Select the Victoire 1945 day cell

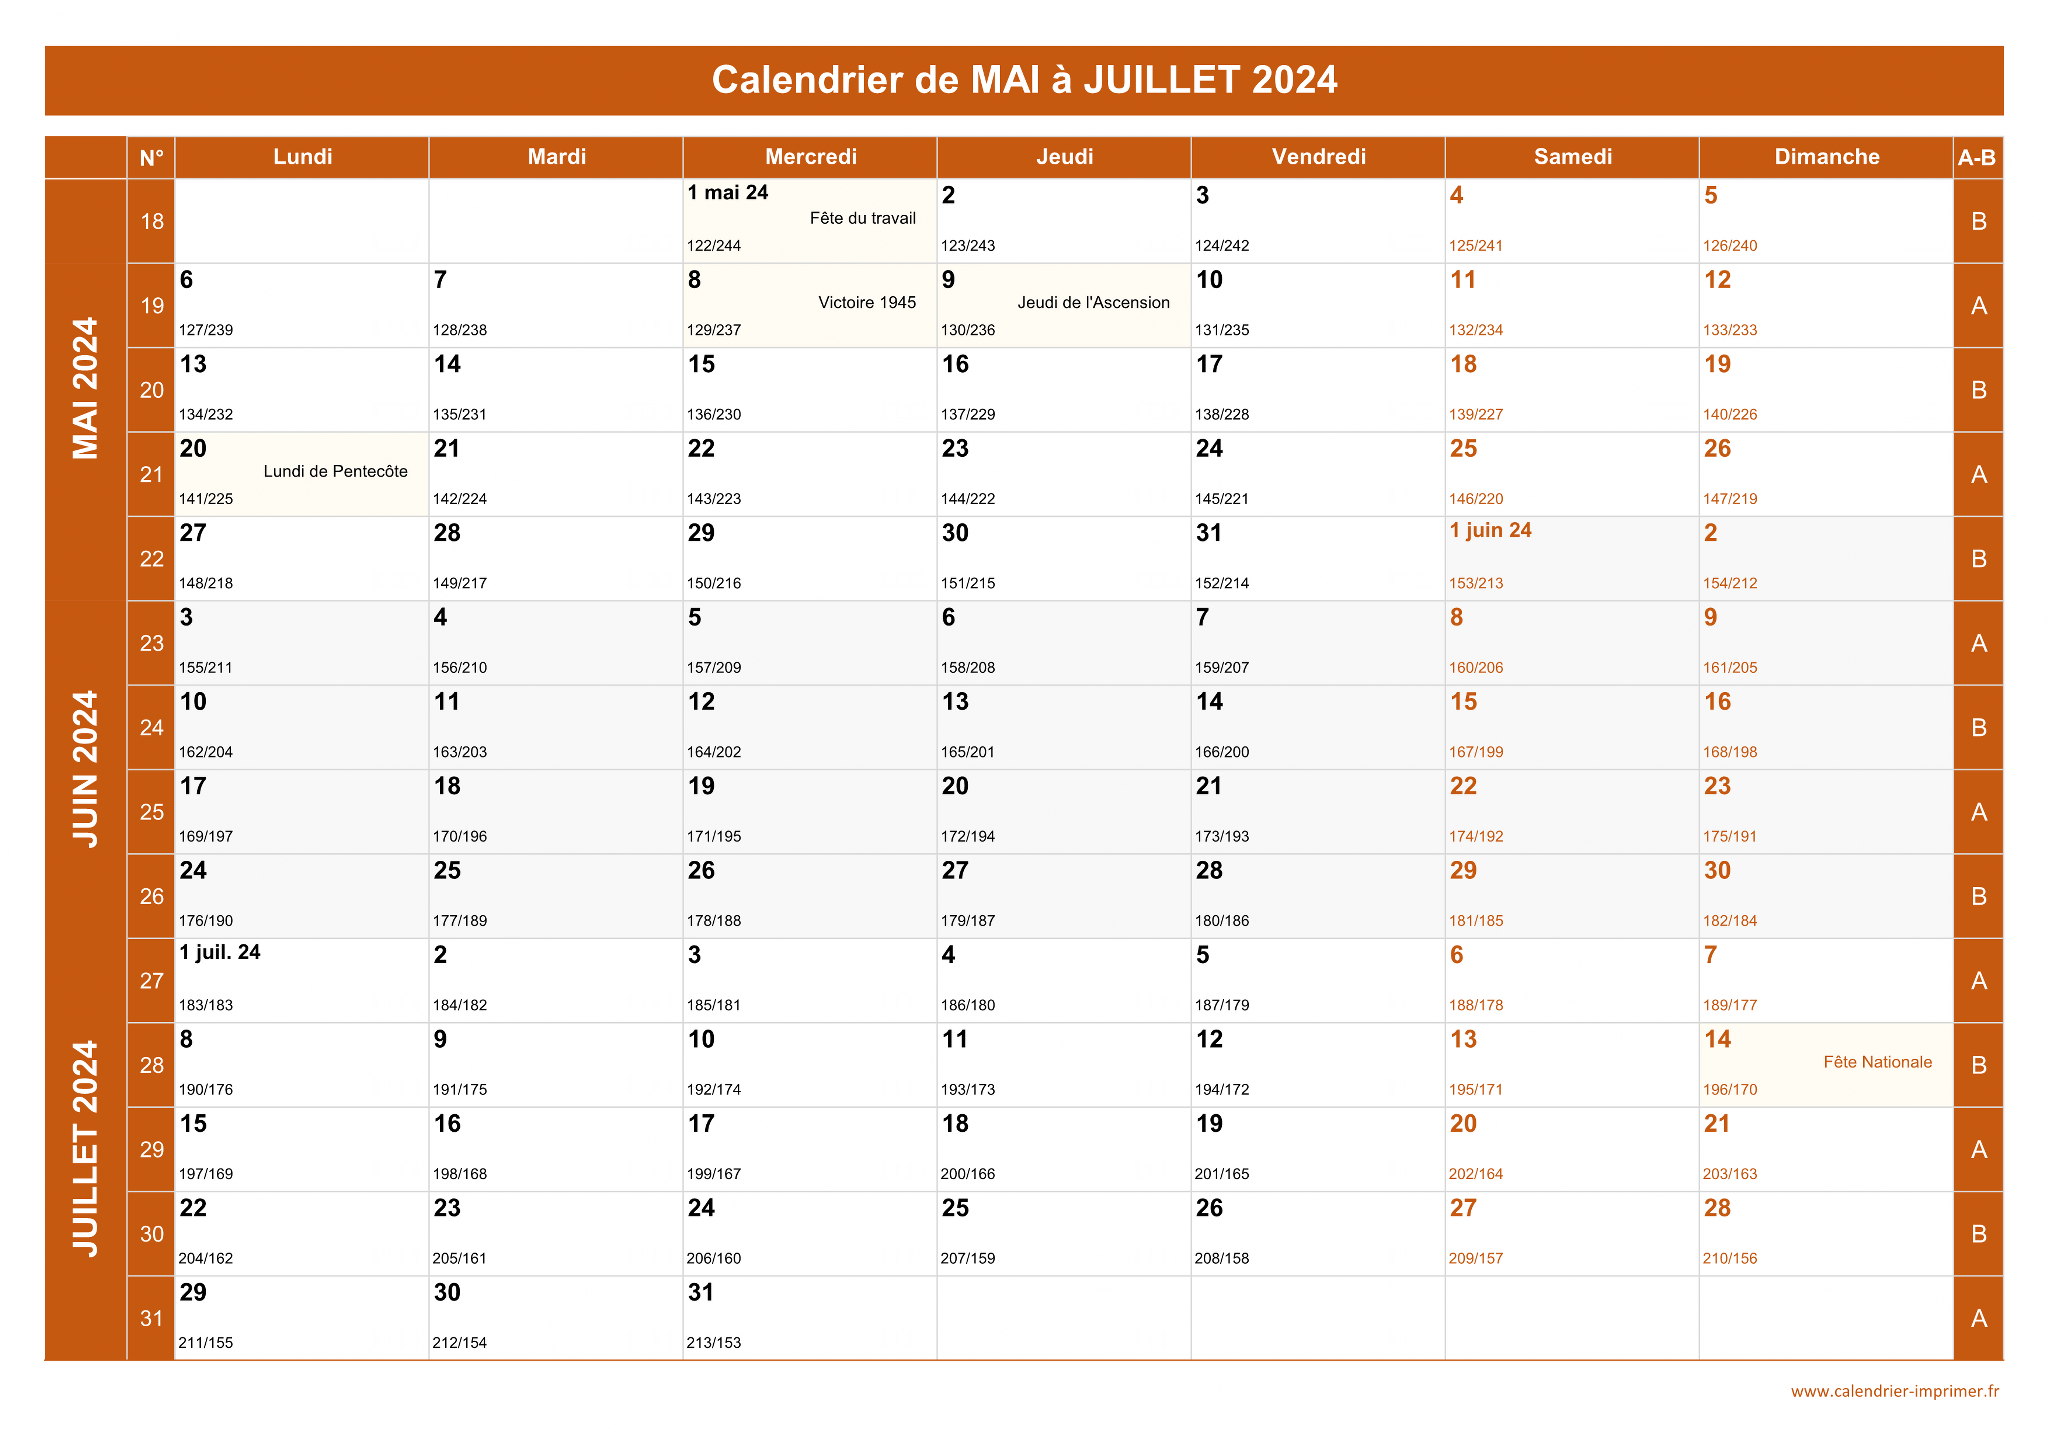(810, 306)
